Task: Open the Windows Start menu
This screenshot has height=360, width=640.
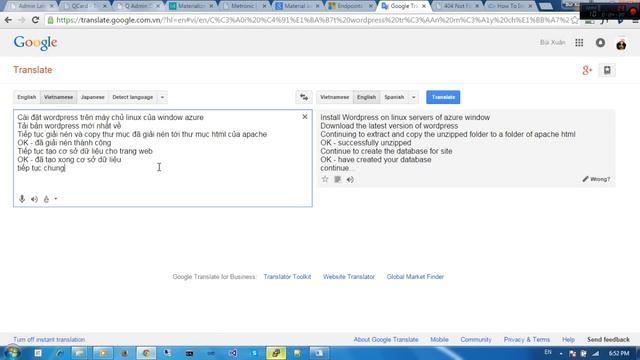Action: click(11, 353)
